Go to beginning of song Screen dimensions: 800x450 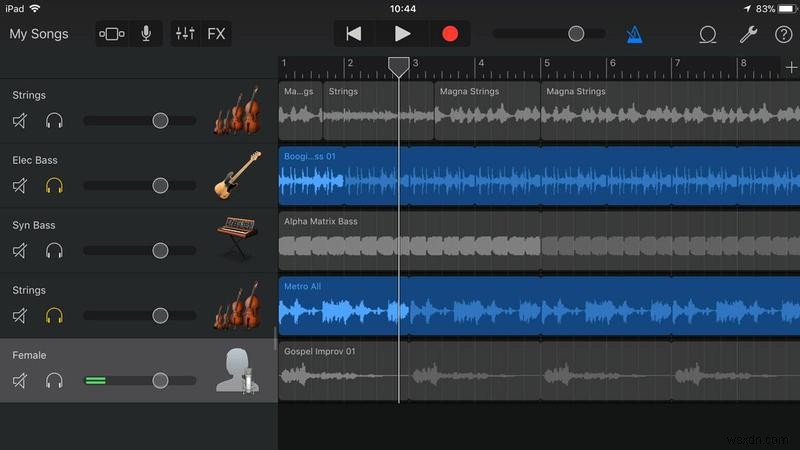[354, 34]
